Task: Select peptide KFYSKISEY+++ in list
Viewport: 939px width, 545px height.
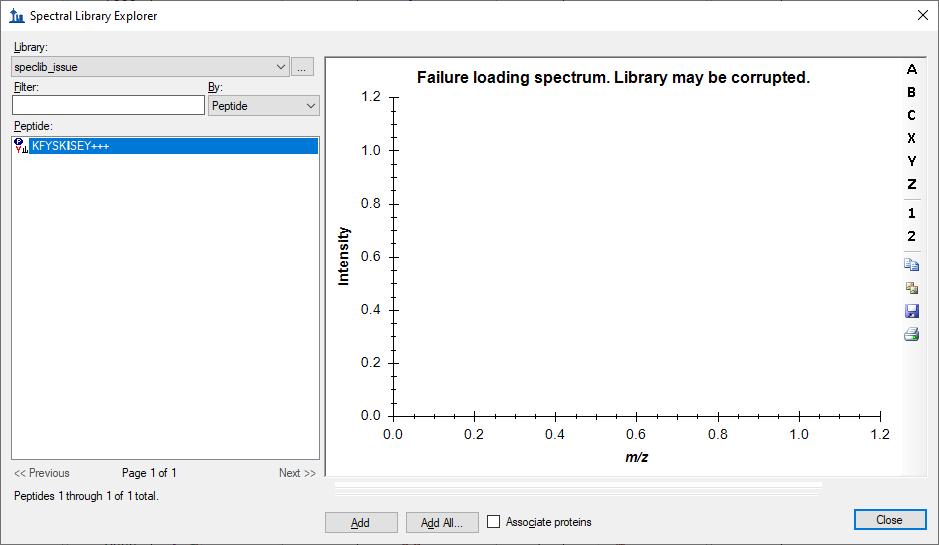Action: [70, 146]
